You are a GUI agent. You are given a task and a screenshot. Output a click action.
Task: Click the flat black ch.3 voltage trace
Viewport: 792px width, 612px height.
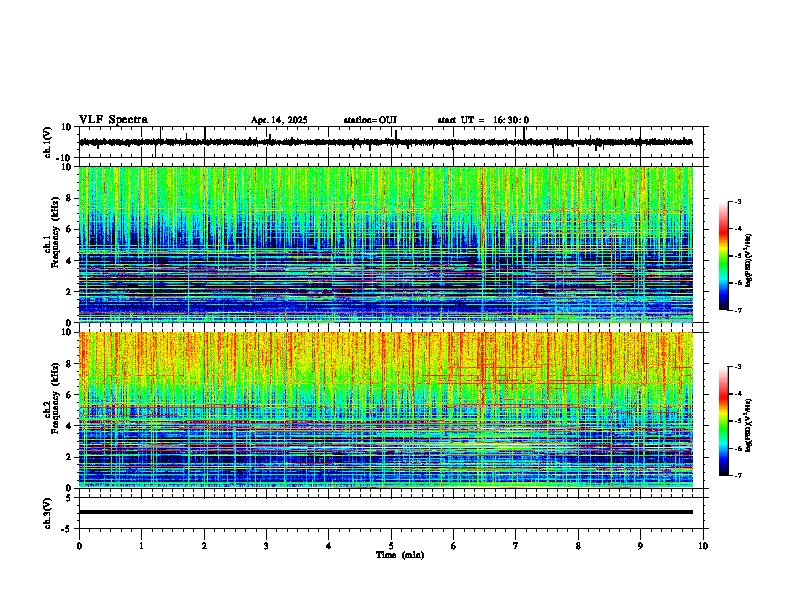pyautogui.click(x=385, y=512)
